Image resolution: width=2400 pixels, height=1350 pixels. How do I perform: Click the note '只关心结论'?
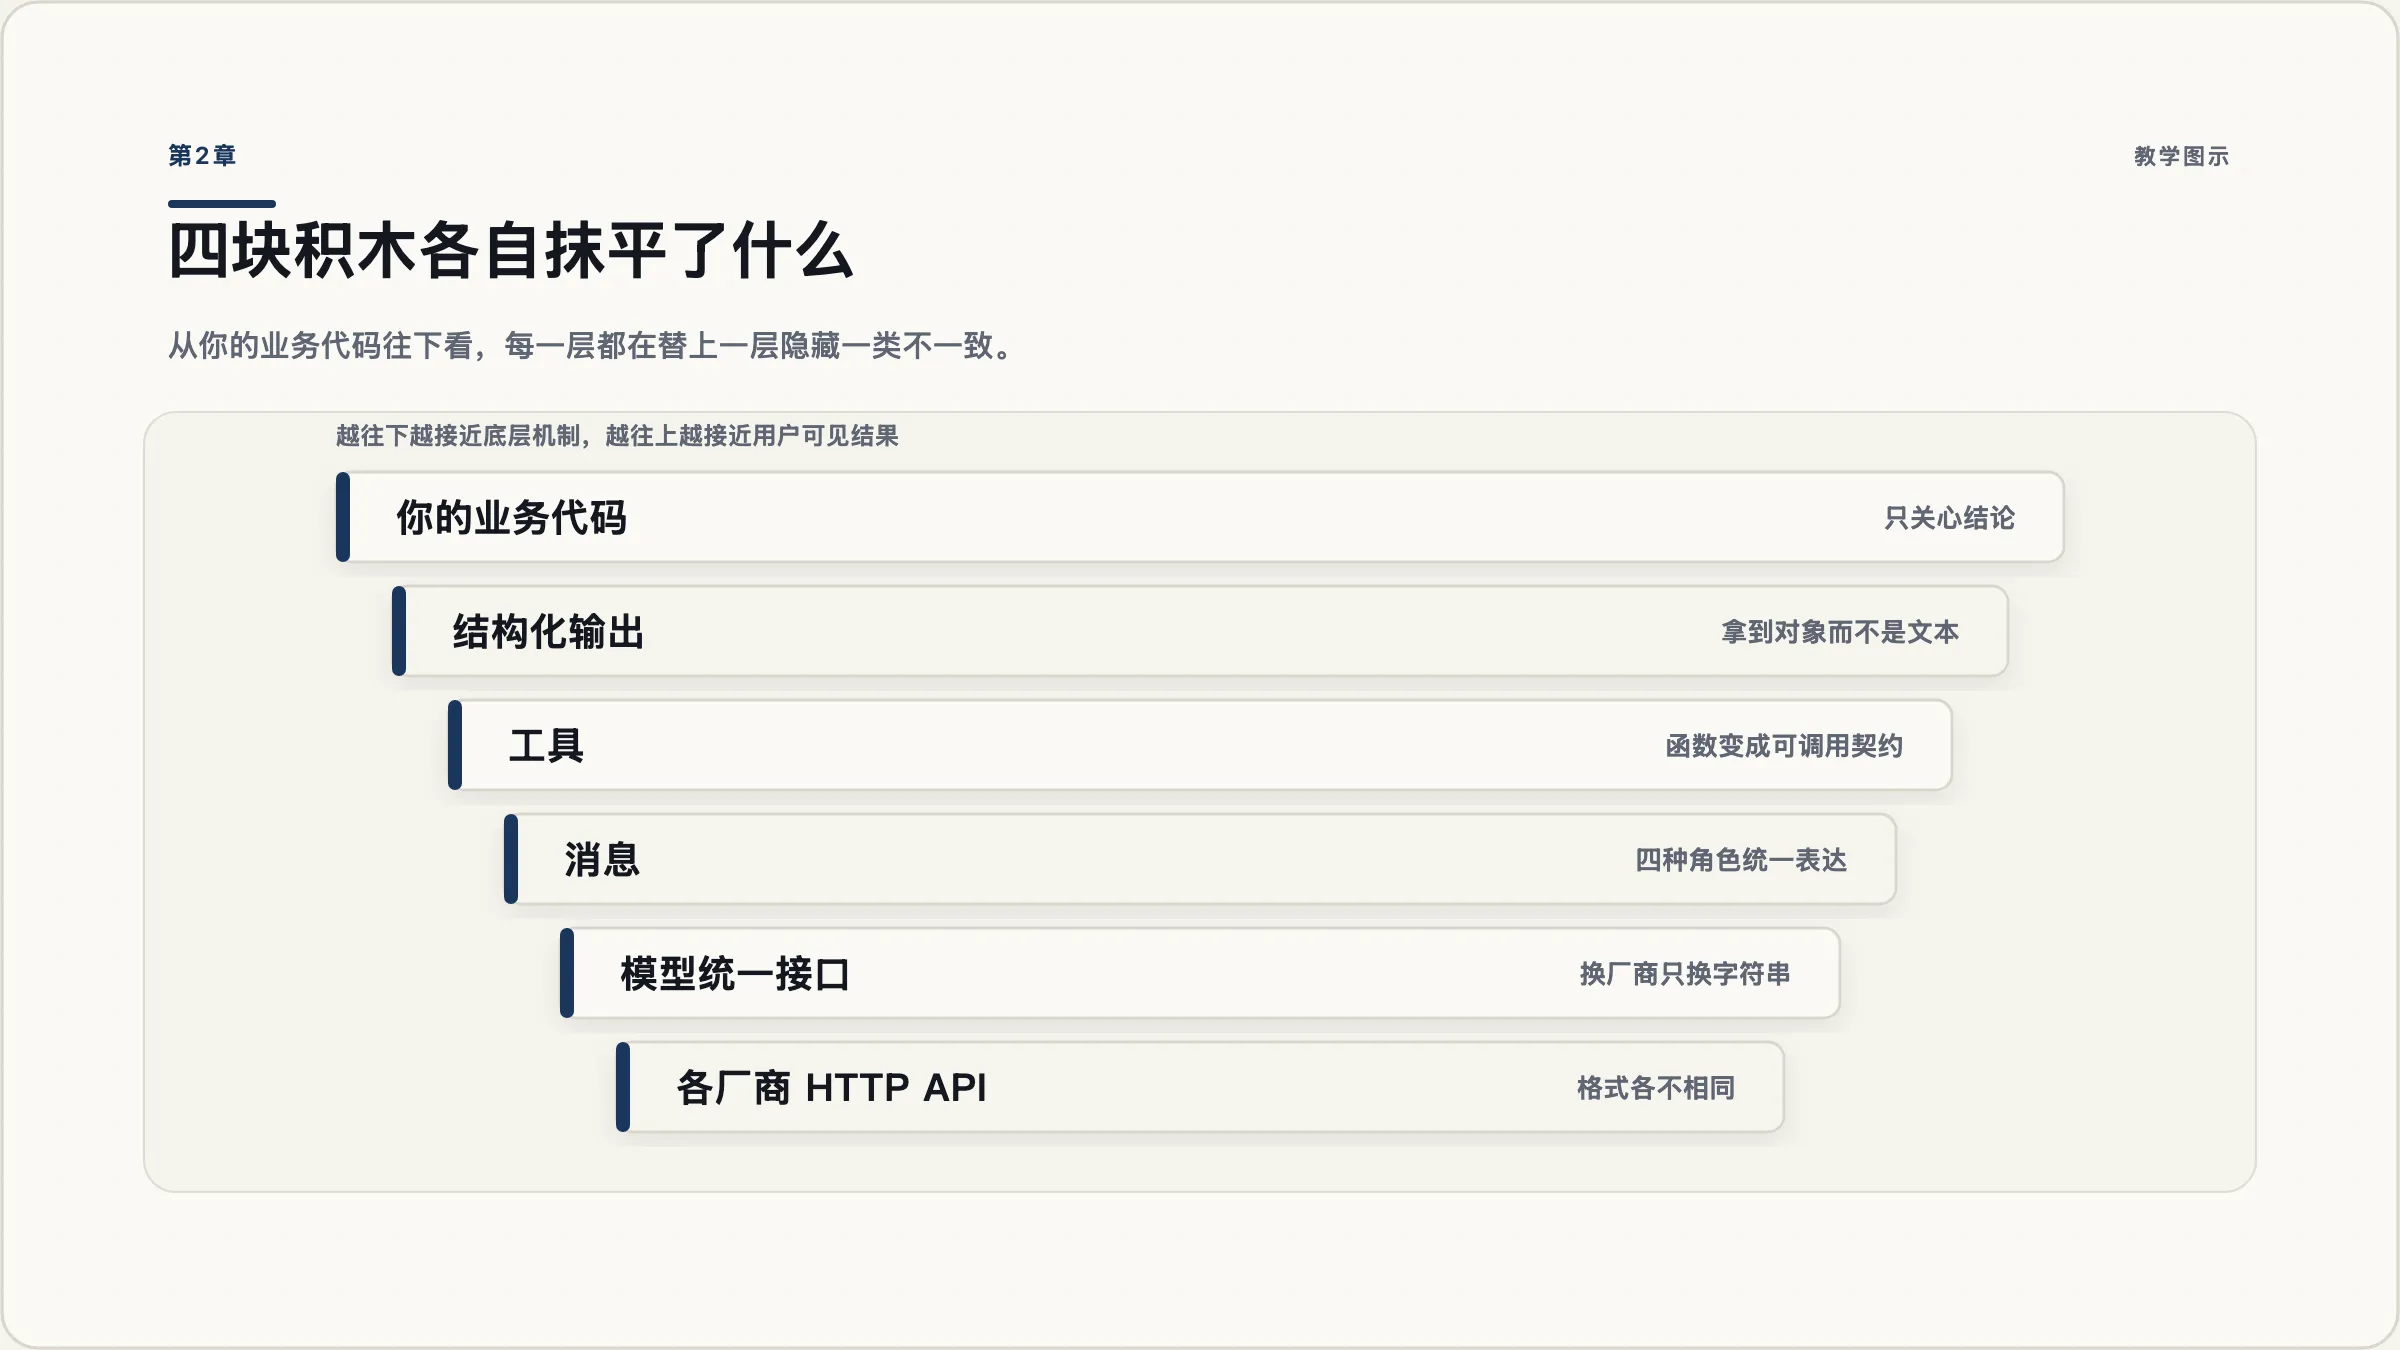tap(1949, 518)
